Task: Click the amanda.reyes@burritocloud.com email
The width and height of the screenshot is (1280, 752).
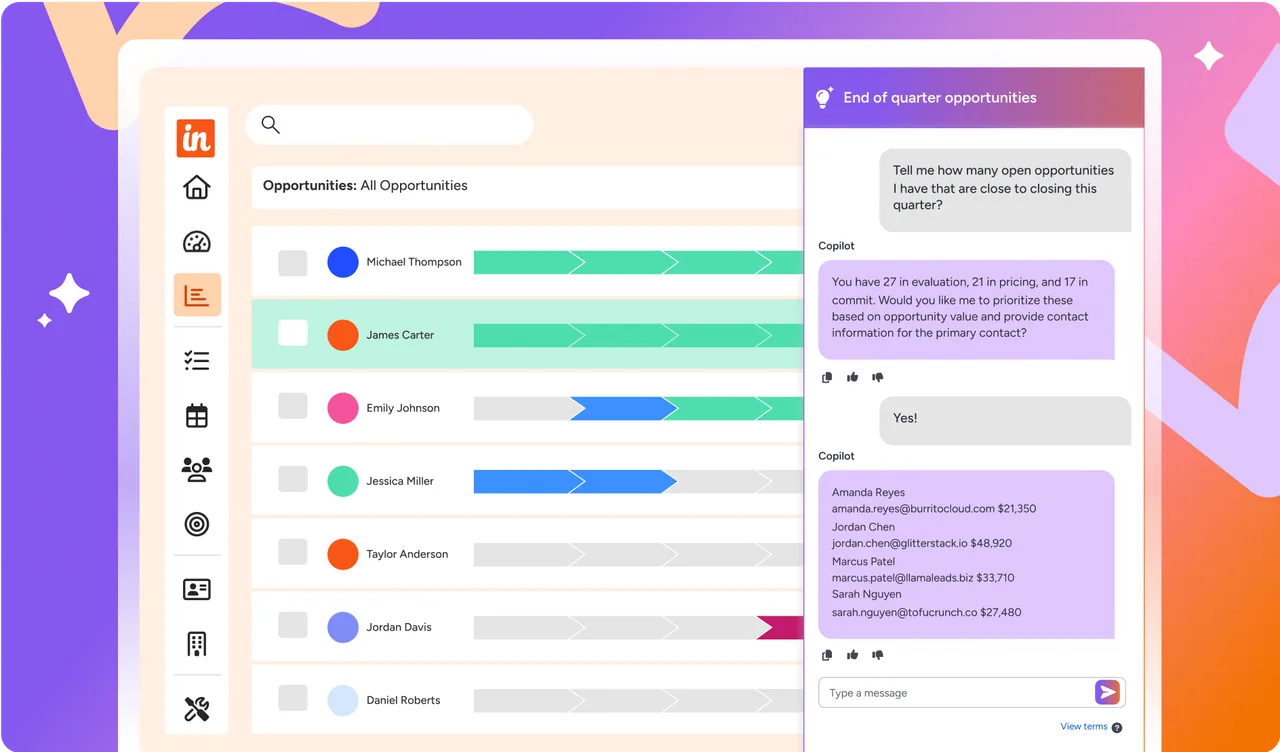Action: 913,509
